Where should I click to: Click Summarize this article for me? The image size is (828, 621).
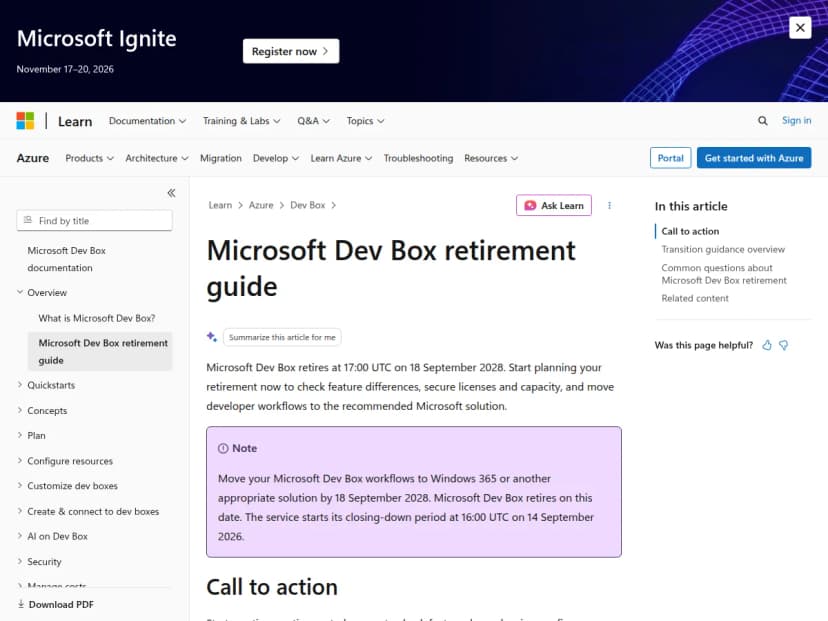tap(282, 337)
